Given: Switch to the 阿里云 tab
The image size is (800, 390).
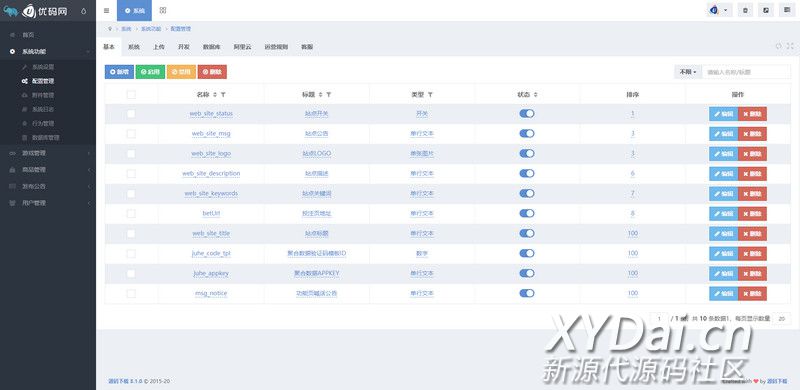Looking at the screenshot, I should tap(242, 47).
